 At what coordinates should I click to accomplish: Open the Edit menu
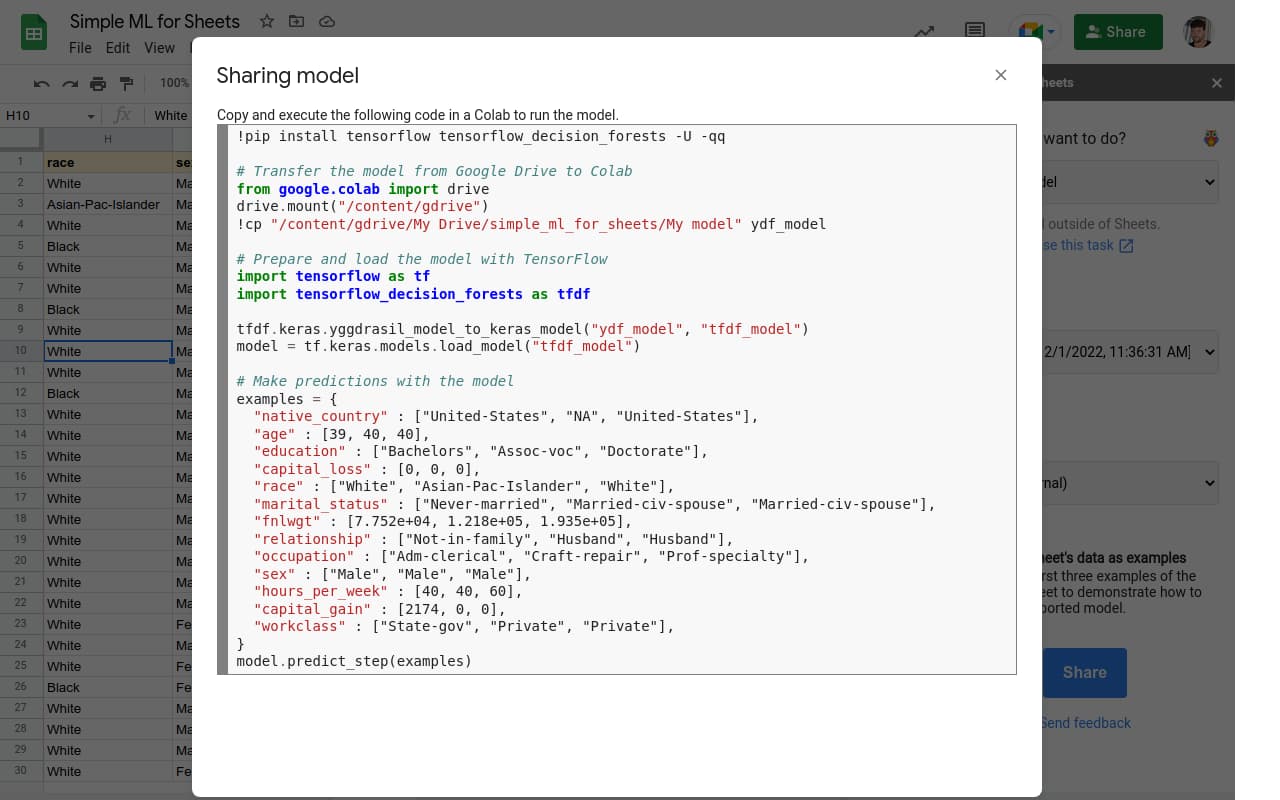pos(117,47)
